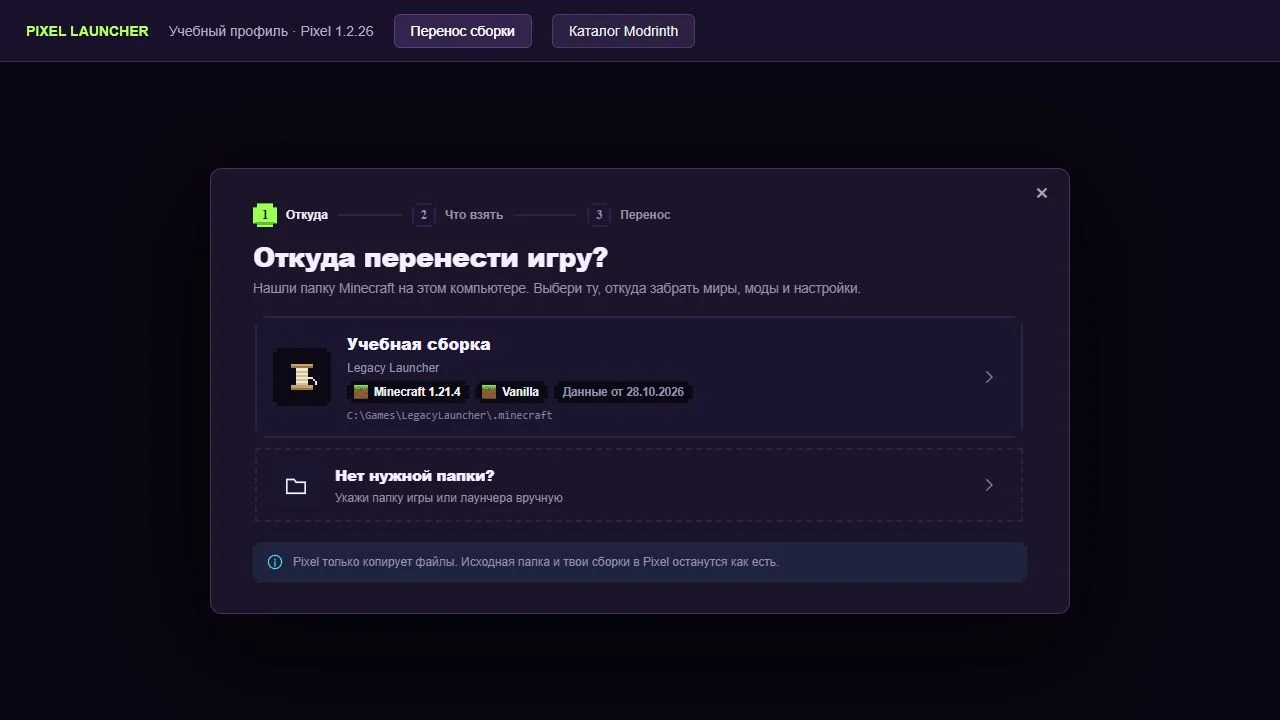Choose the Учебная сборка card
The image size is (1280, 720).
click(x=638, y=377)
